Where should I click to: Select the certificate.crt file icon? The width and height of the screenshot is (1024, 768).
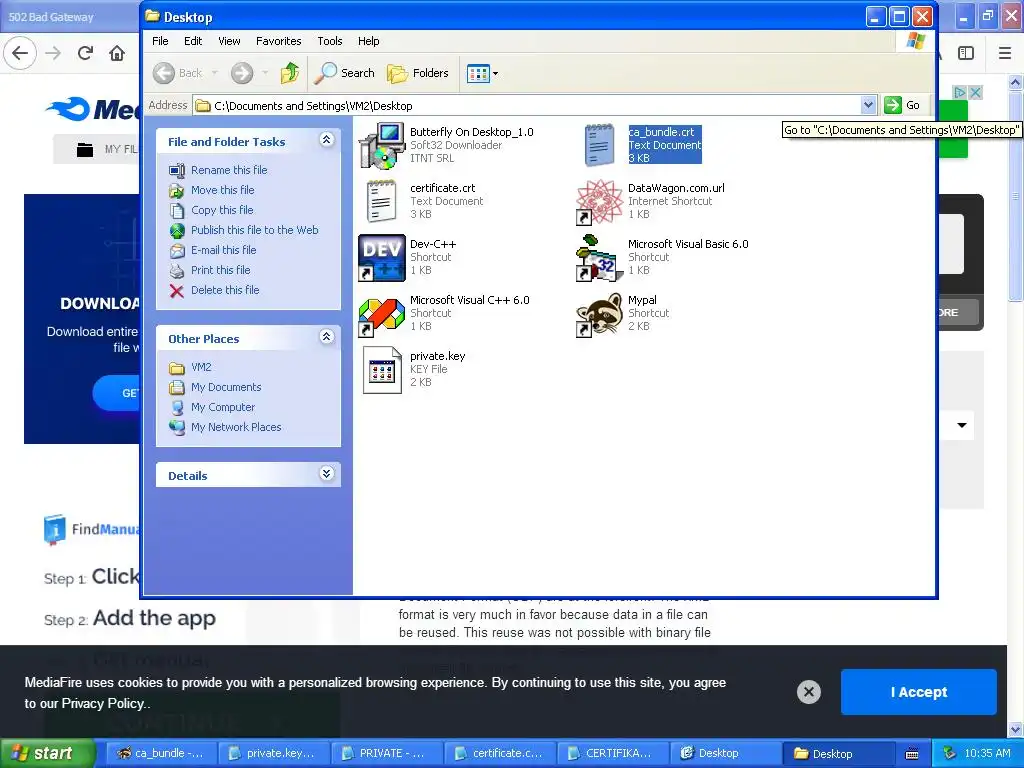click(381, 201)
